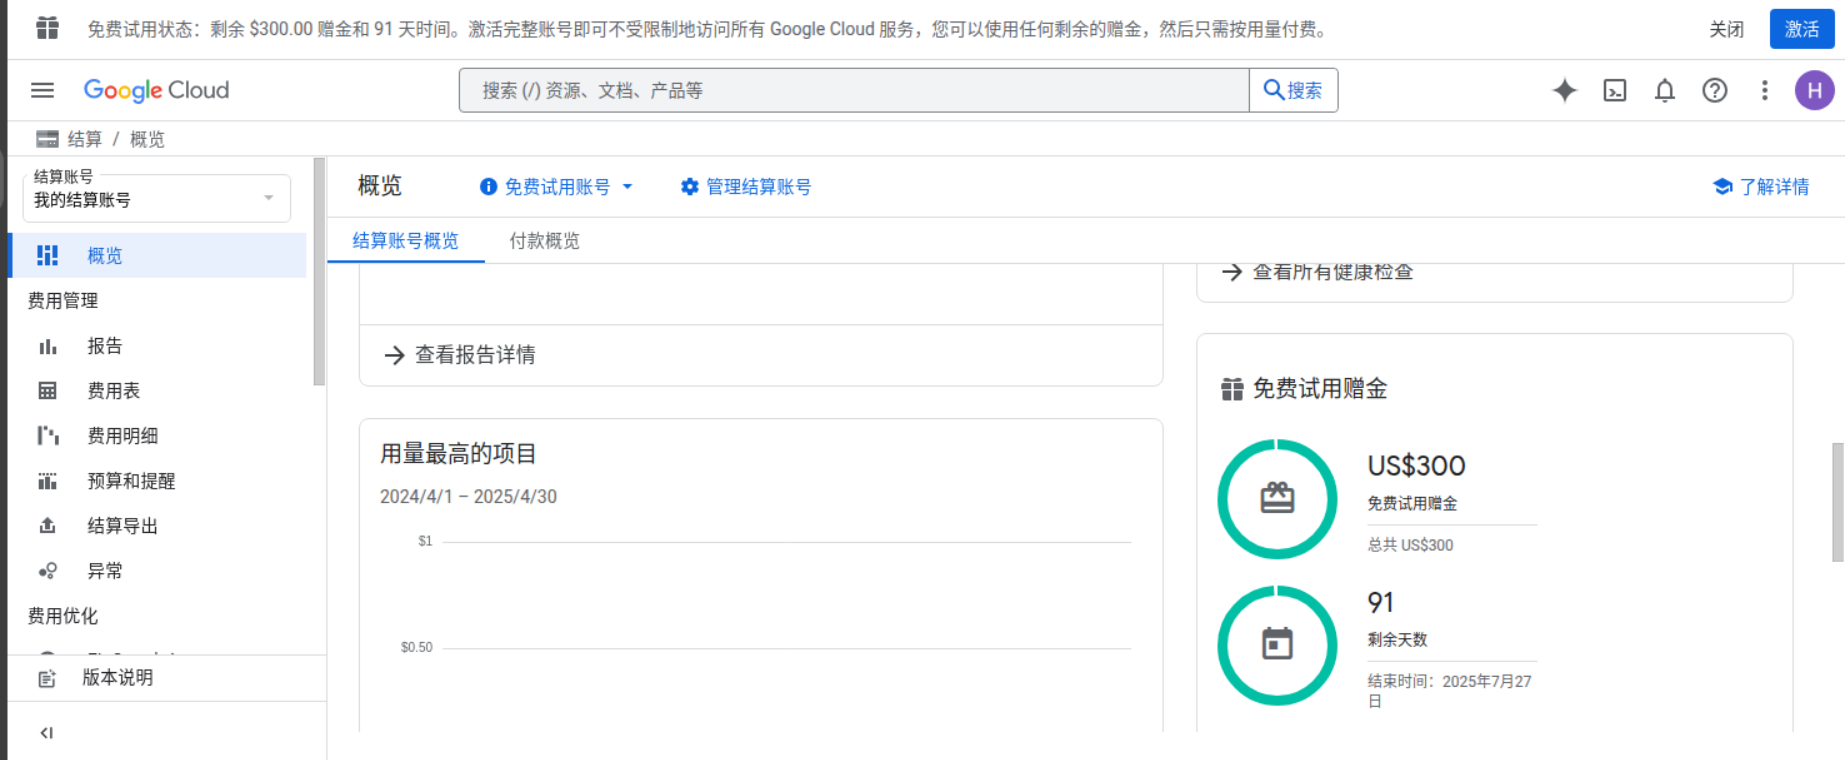Click the Search button
1845x760 pixels.
point(1293,90)
